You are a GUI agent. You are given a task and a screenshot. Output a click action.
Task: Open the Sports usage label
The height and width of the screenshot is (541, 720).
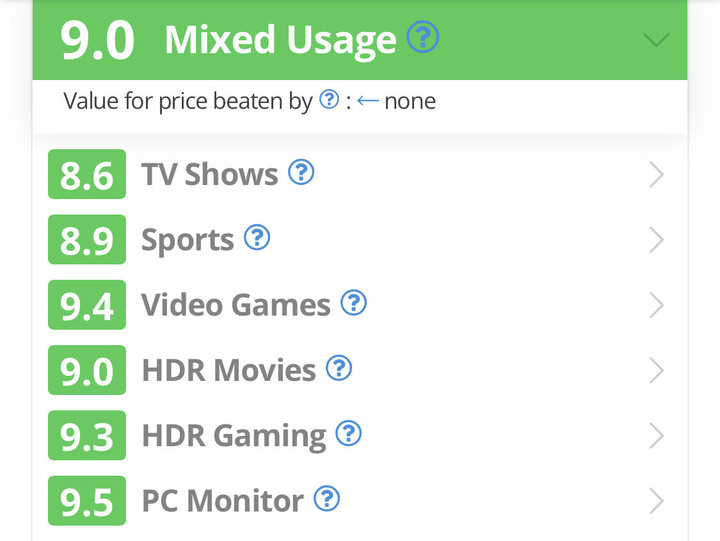tap(187, 241)
